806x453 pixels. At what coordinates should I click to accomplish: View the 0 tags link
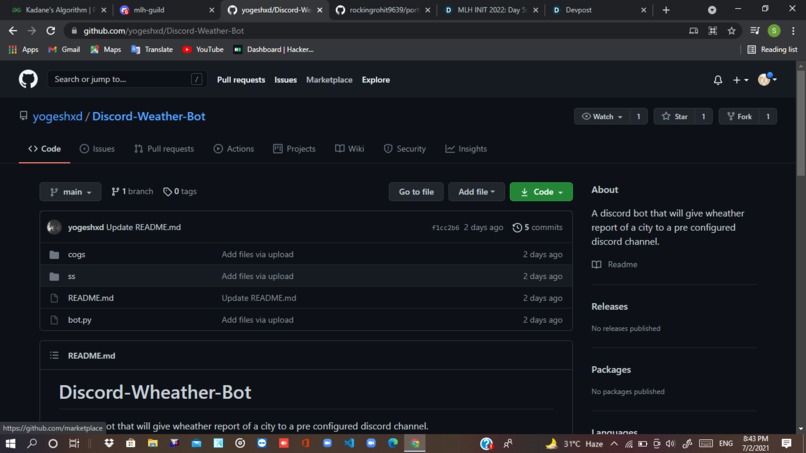(180, 191)
